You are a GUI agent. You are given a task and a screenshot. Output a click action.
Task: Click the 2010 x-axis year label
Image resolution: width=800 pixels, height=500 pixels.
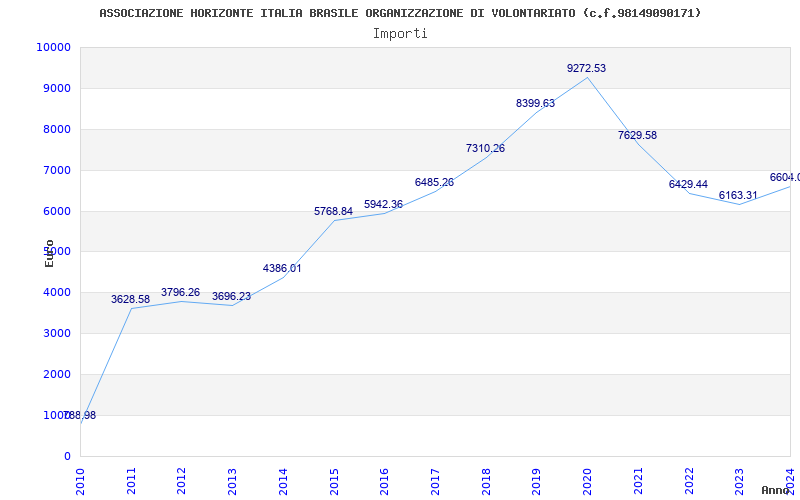[81, 481]
